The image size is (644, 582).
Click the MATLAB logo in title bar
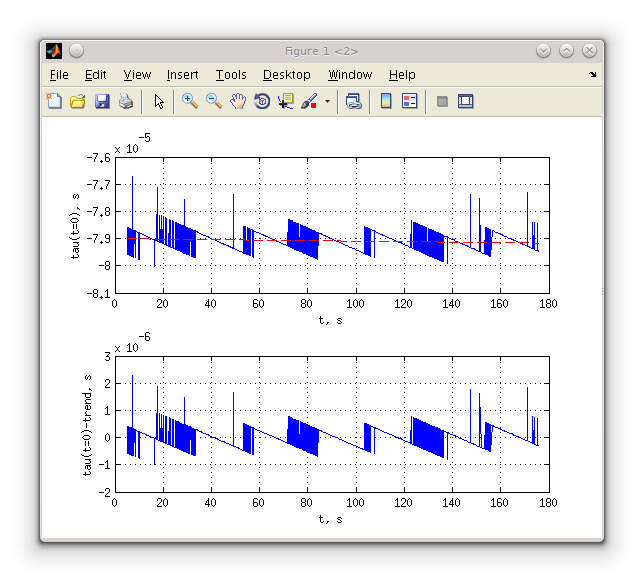(x=54, y=51)
